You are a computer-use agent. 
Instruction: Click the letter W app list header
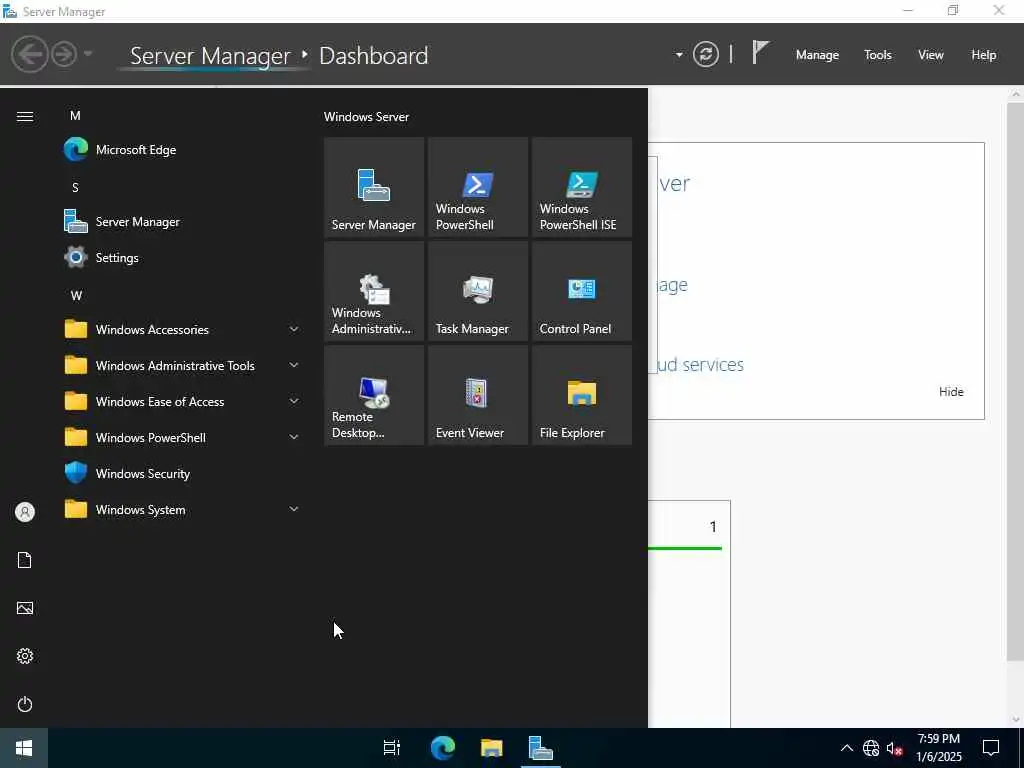(76, 295)
